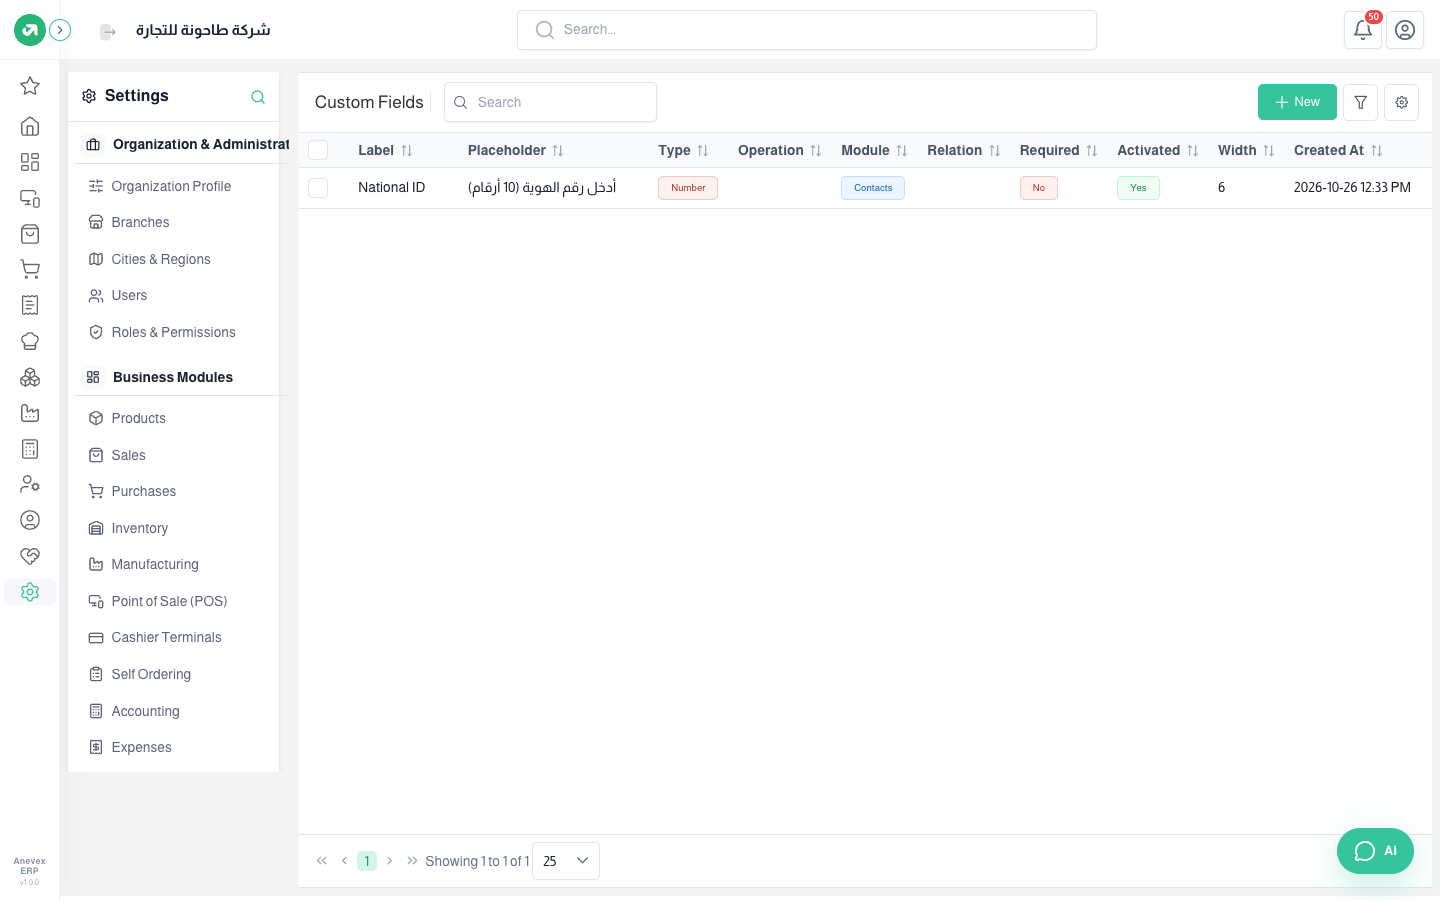Click the handshake heart icon in left rail
The height and width of the screenshot is (900, 1440).
30,556
